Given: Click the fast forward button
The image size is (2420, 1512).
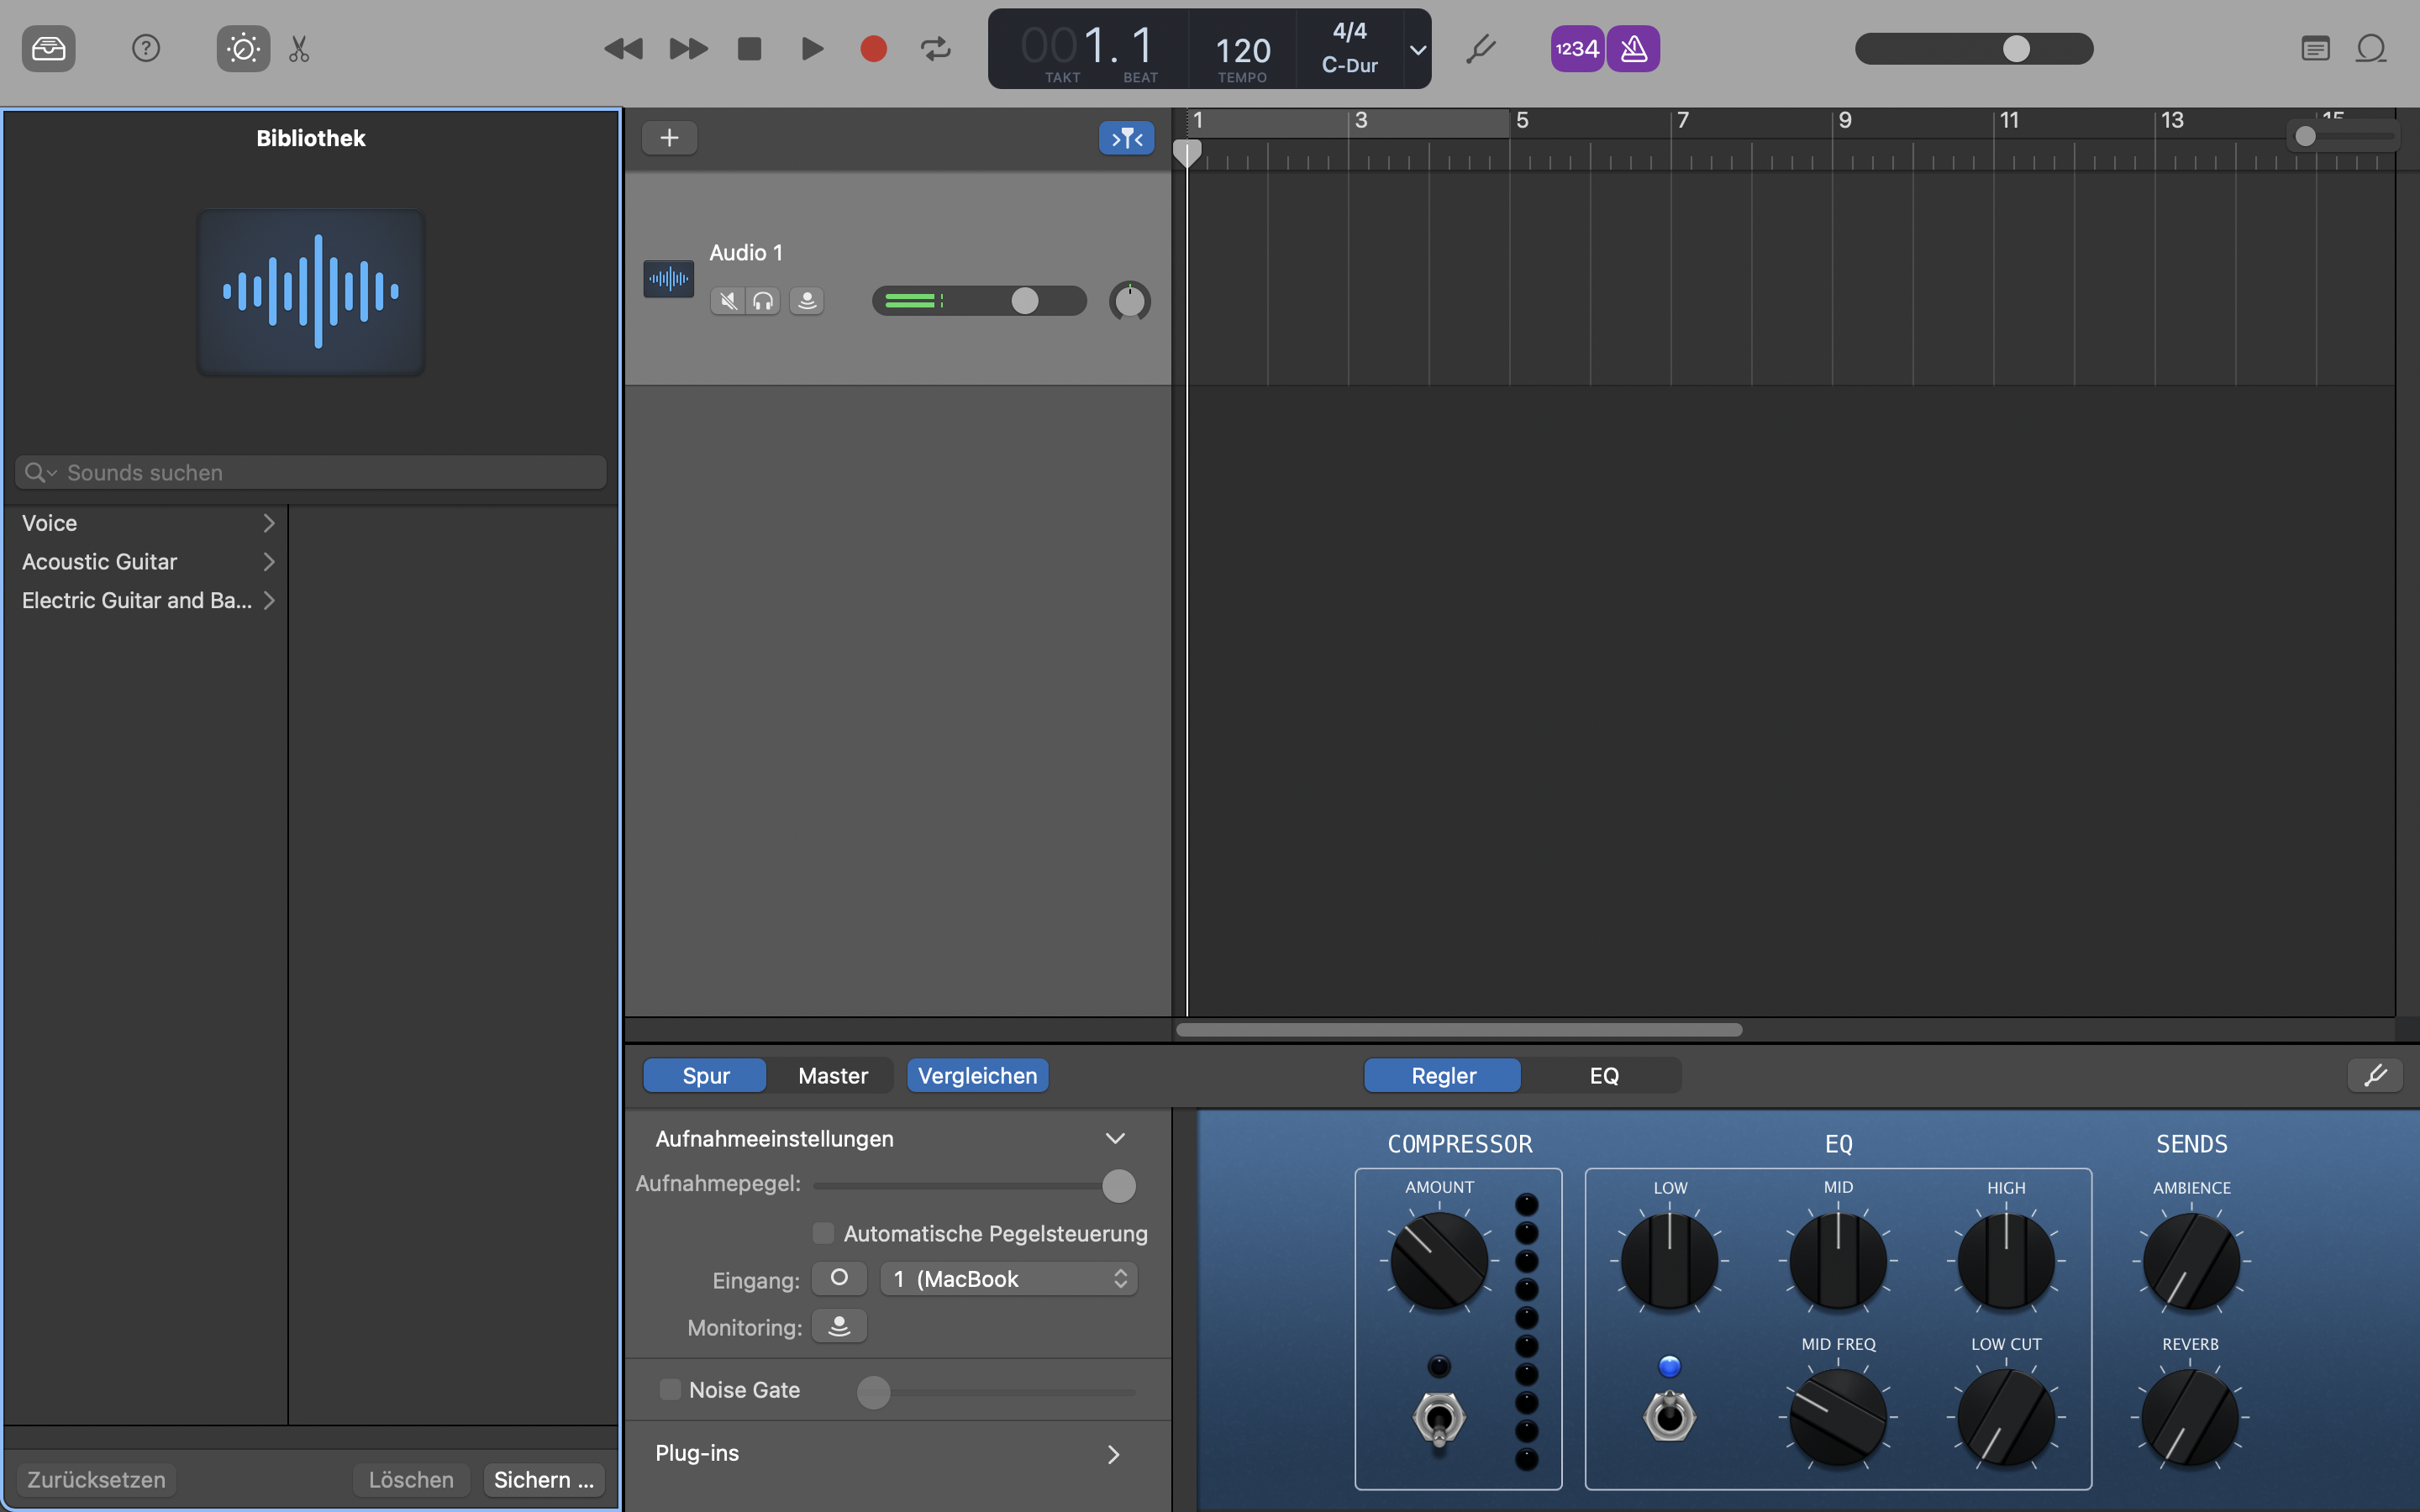Looking at the screenshot, I should 687,47.
